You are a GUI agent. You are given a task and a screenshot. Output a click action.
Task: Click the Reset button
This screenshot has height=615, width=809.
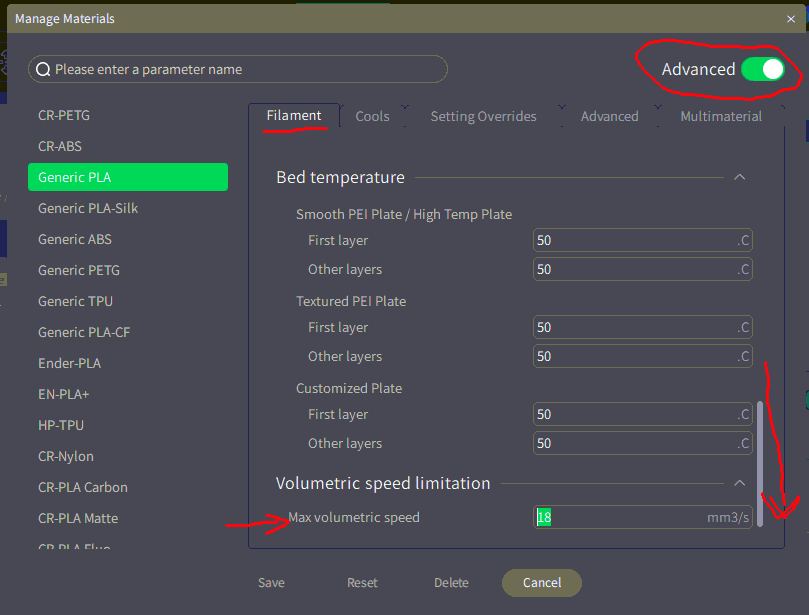tap(362, 583)
